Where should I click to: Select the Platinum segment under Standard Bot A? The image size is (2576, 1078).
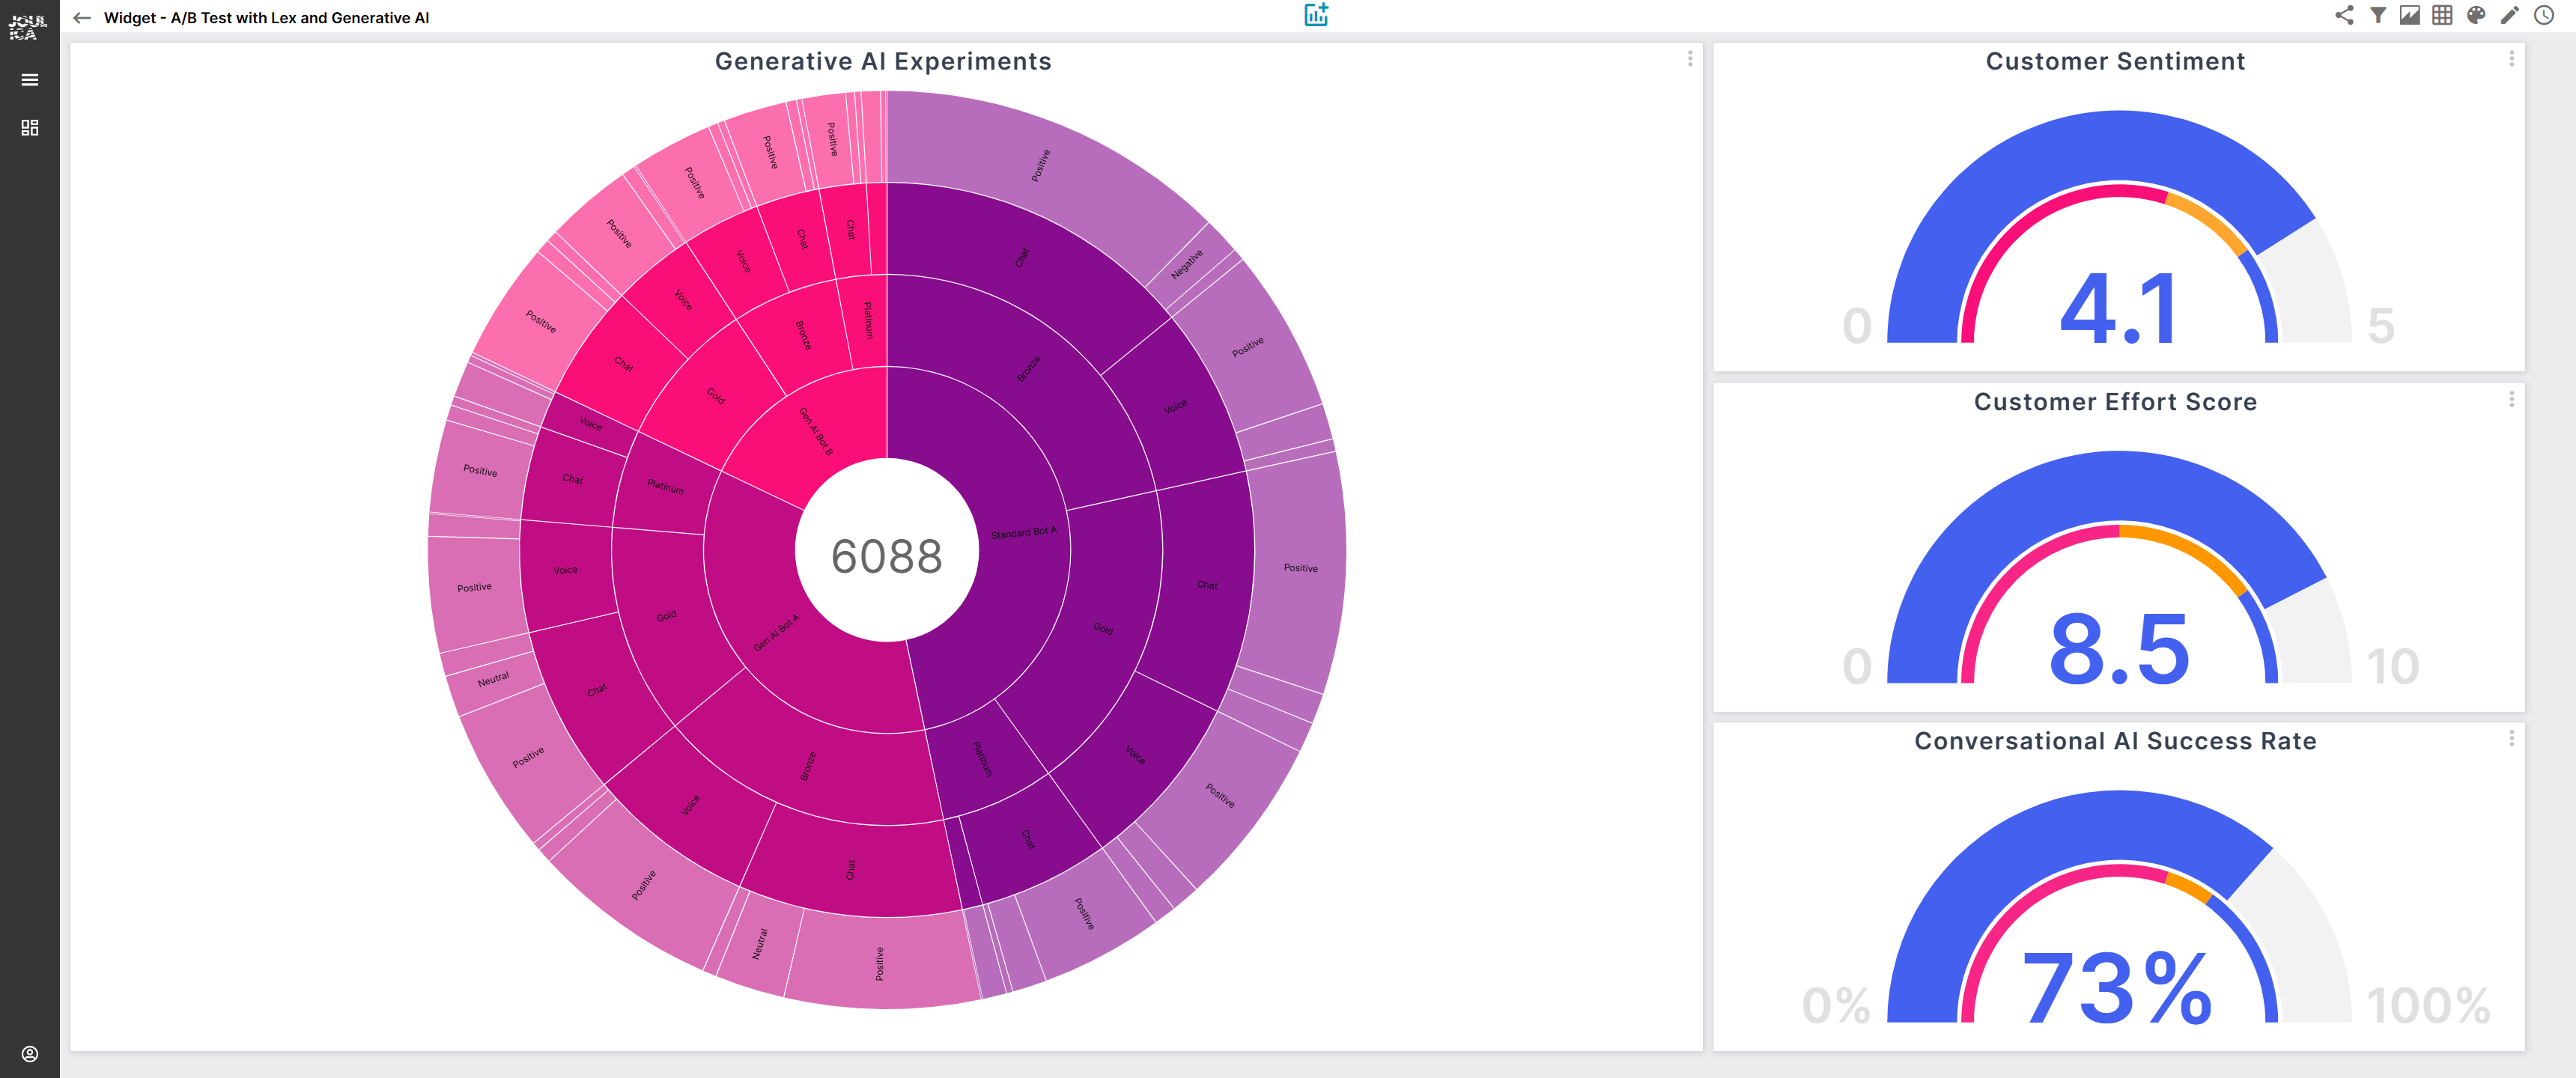point(983,759)
